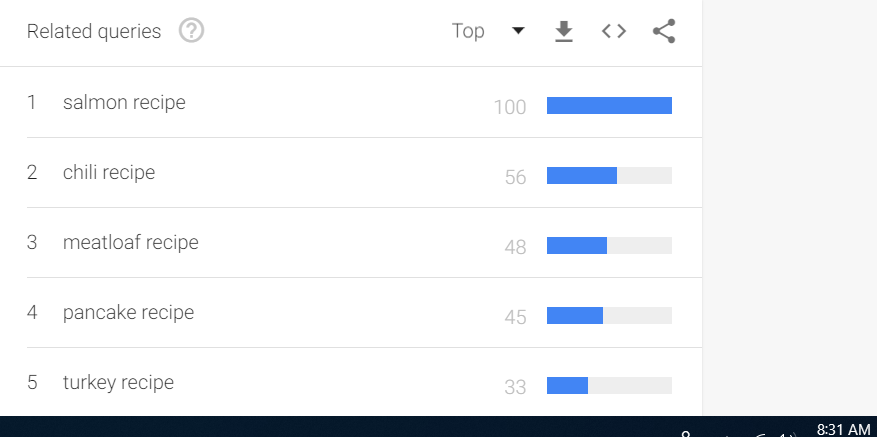Open the taskbar clock showing 8:31 AM

click(x=843, y=430)
